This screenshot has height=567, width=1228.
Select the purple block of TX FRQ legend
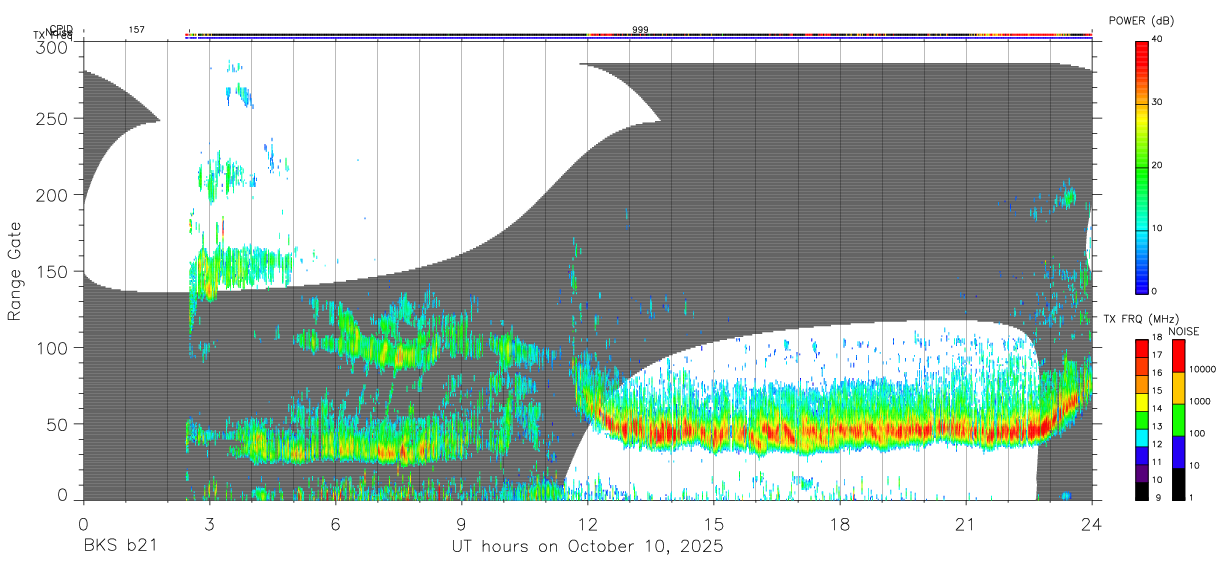click(x=1142, y=473)
